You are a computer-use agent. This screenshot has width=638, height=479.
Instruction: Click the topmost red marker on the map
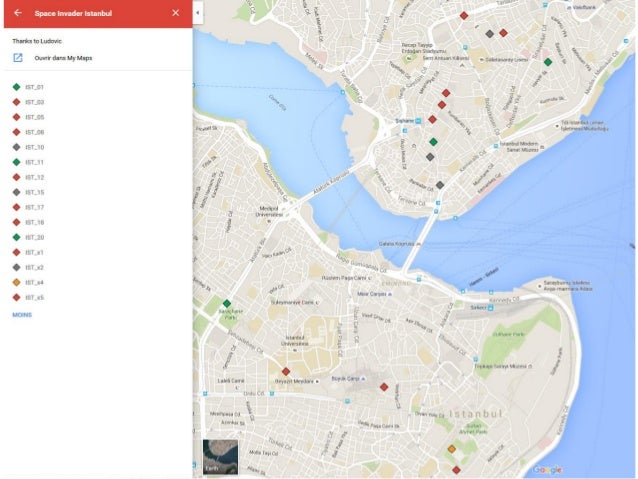click(463, 15)
